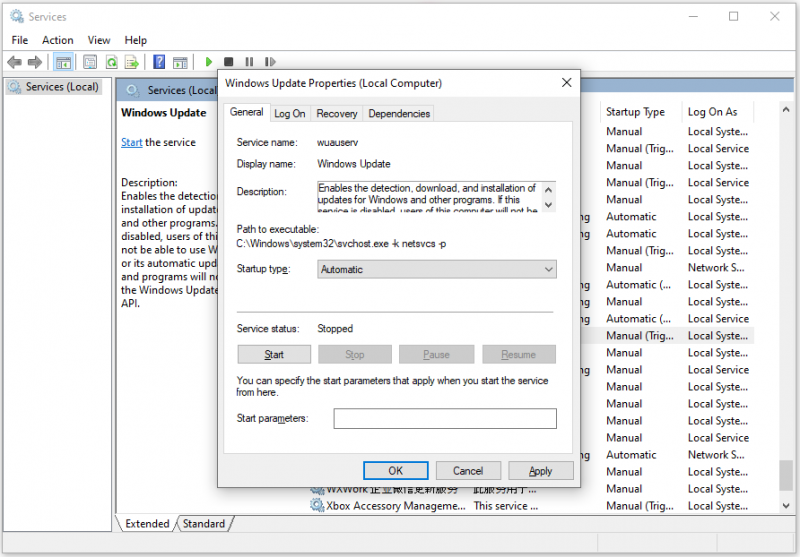
Task: Click the Export List toolbar icon
Action: coord(132,62)
